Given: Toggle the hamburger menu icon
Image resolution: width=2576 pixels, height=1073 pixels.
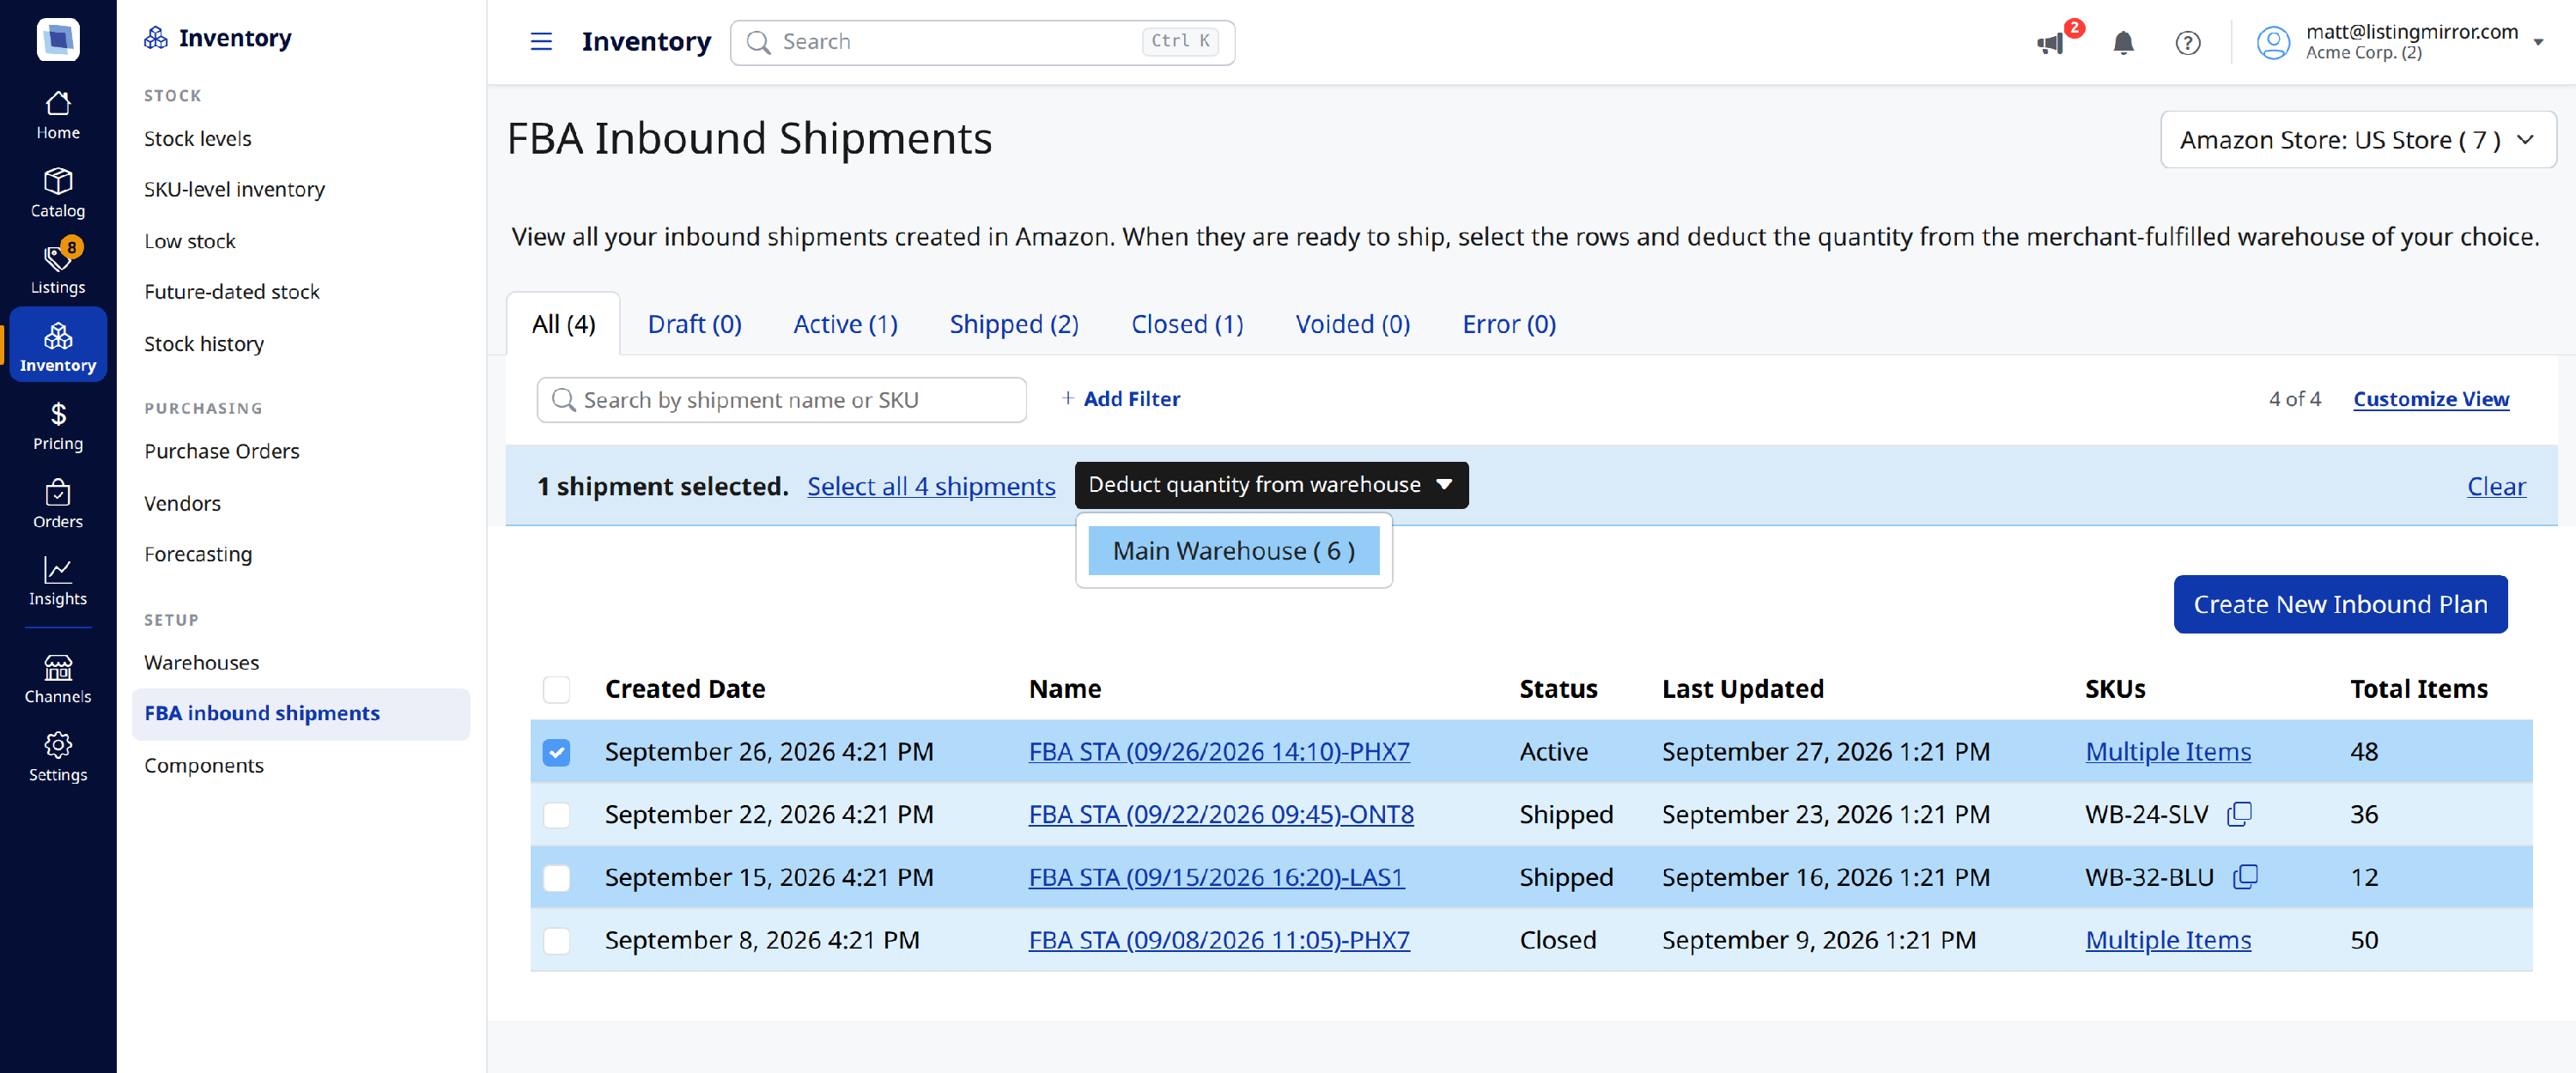Looking at the screenshot, I should (541, 41).
